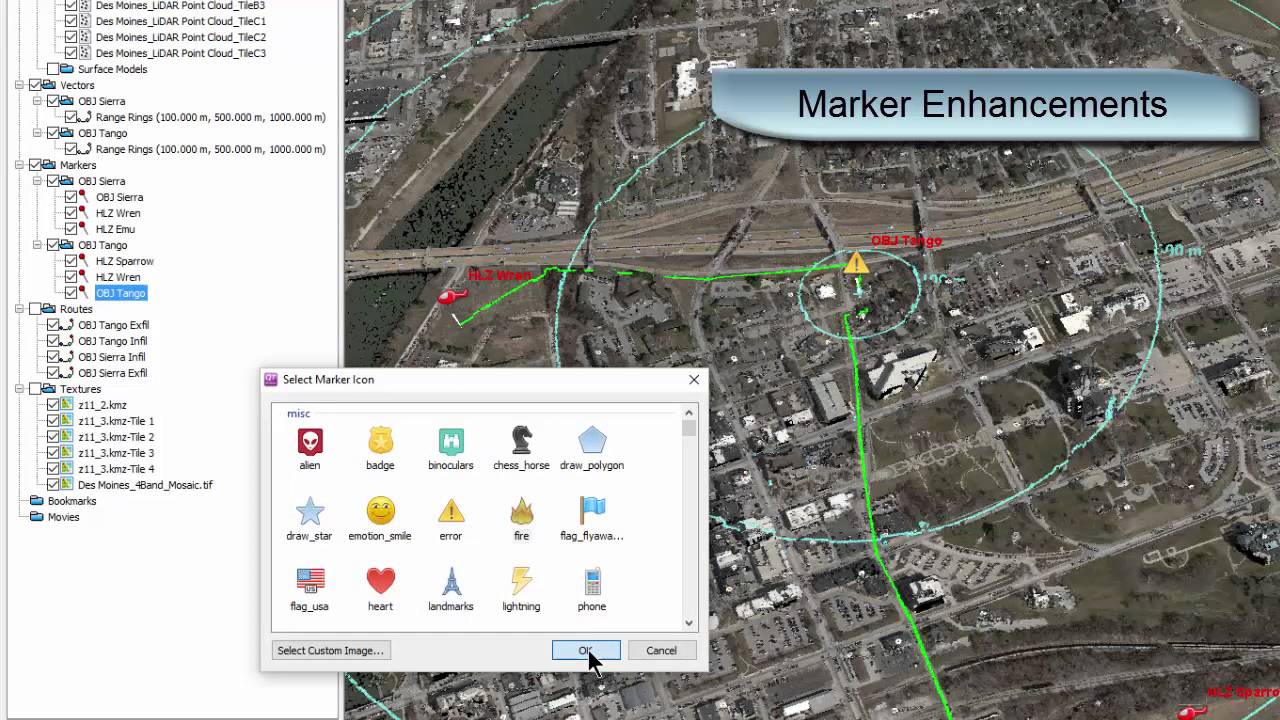
Task: Click the red helicopter HLZ Wren map marker
Action: [x=452, y=296]
